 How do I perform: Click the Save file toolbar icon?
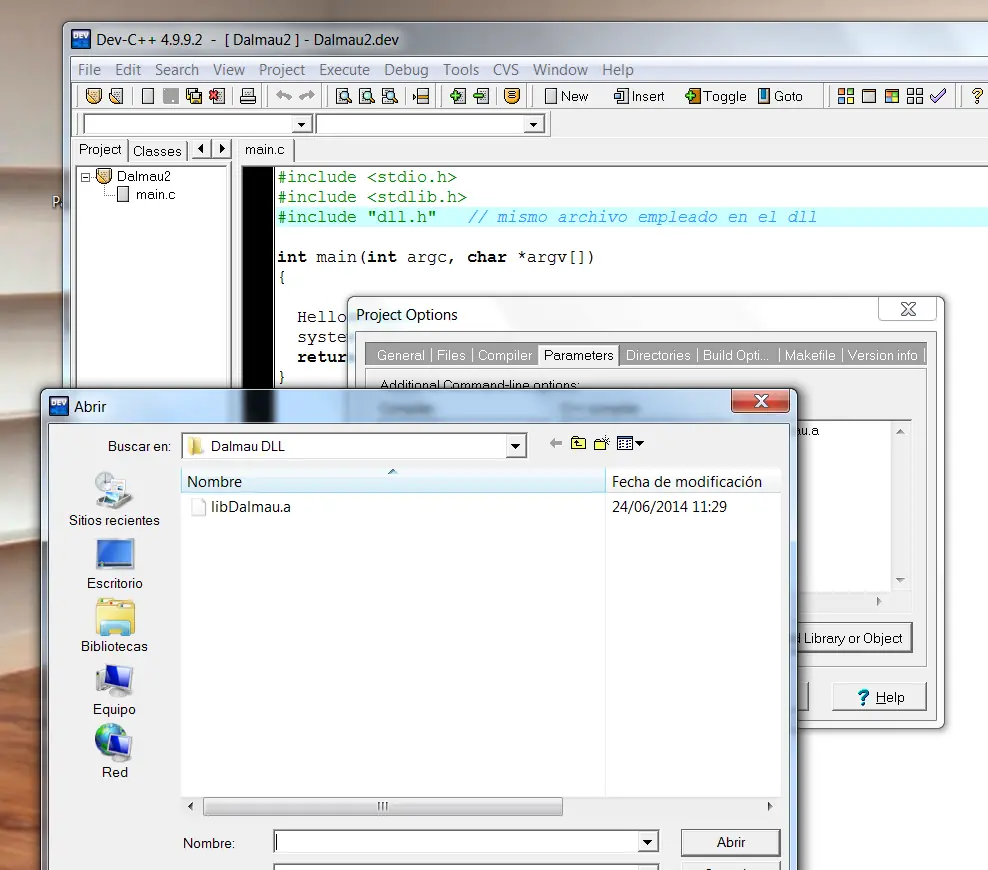(x=171, y=96)
